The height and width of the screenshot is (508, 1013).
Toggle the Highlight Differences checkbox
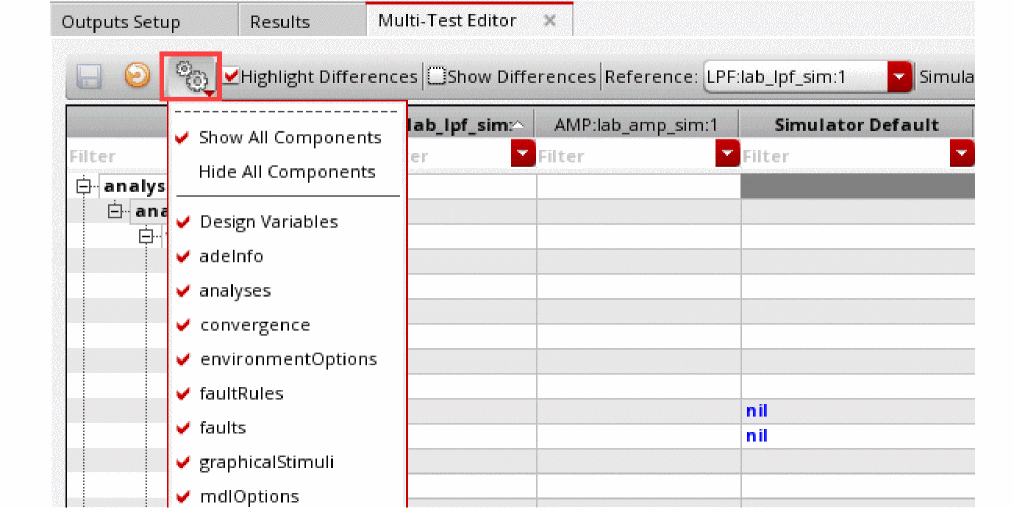[x=232, y=77]
